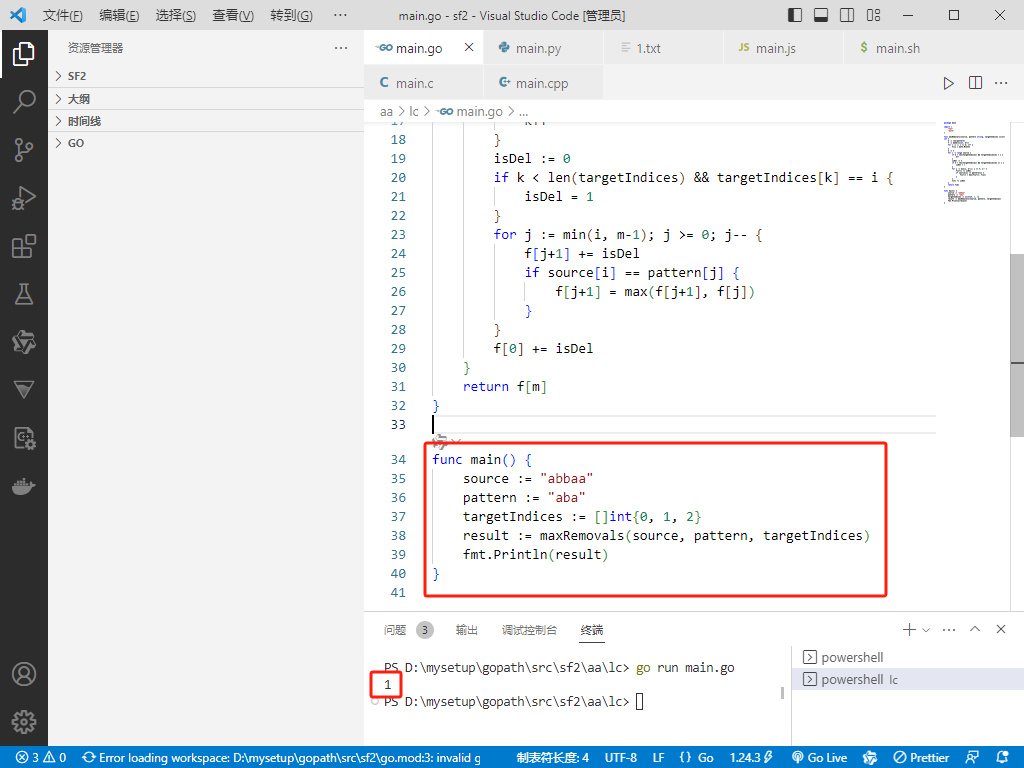Screen dimensions: 1024x768
Task: Switch to the main.sh tab
Action: click(x=898, y=48)
